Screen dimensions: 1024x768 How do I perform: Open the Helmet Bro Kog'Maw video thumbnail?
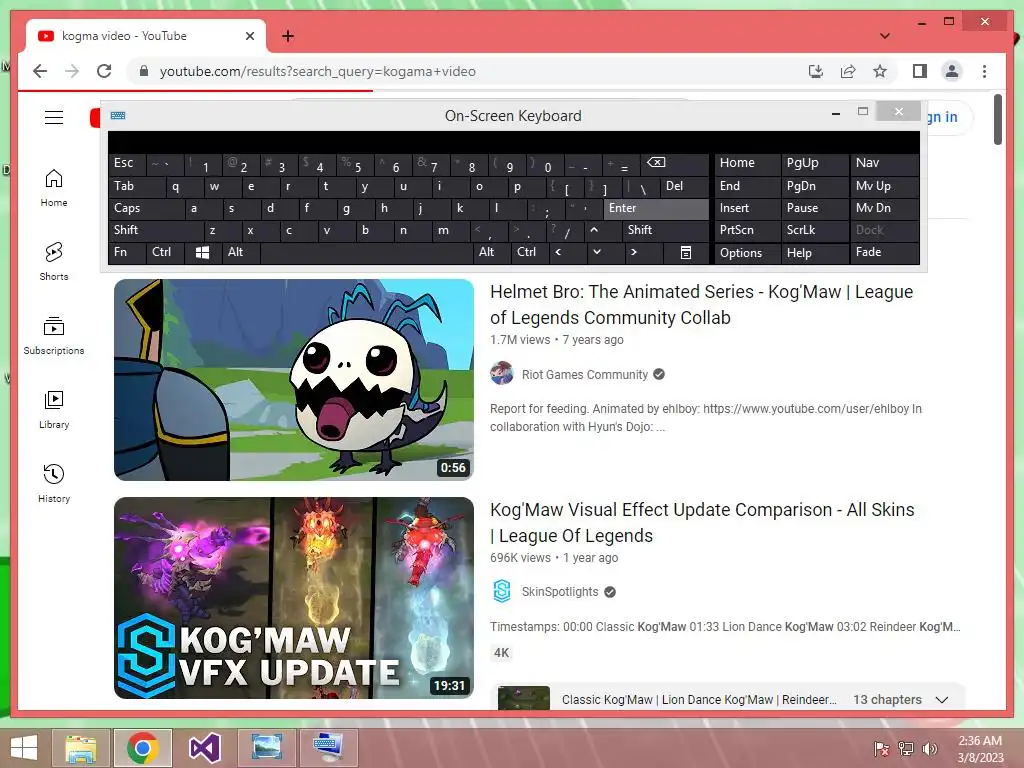pyautogui.click(x=294, y=380)
